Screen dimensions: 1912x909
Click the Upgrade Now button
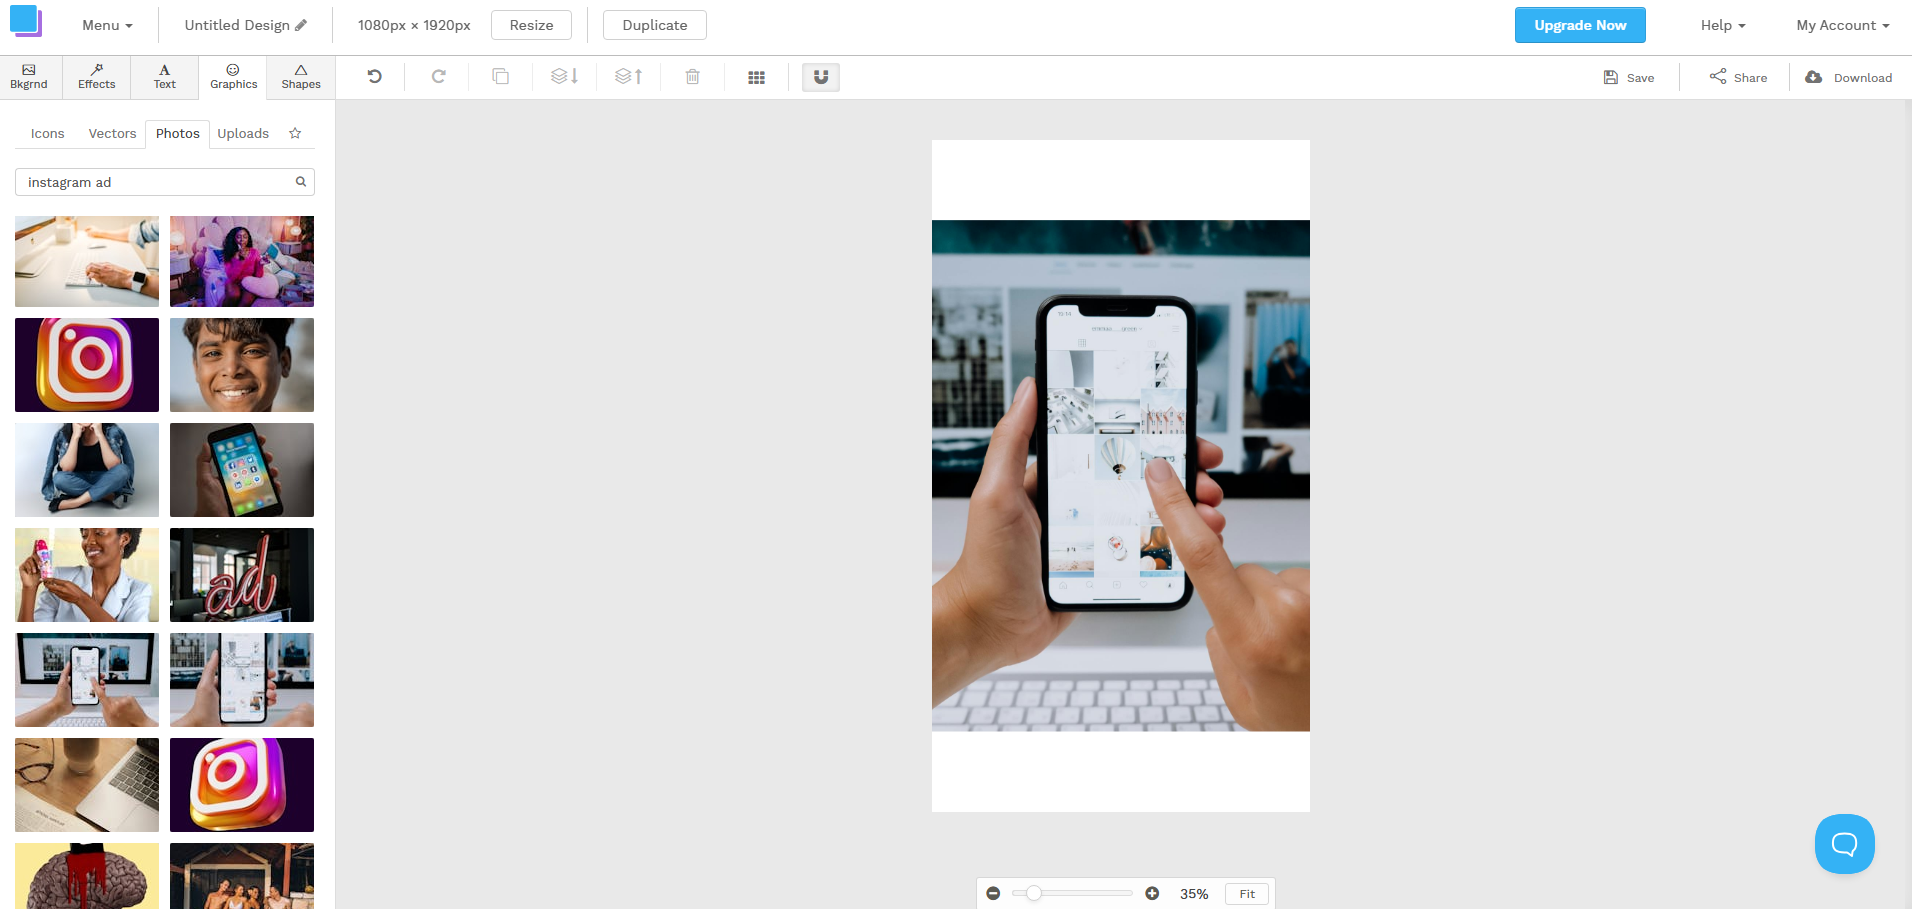point(1580,24)
